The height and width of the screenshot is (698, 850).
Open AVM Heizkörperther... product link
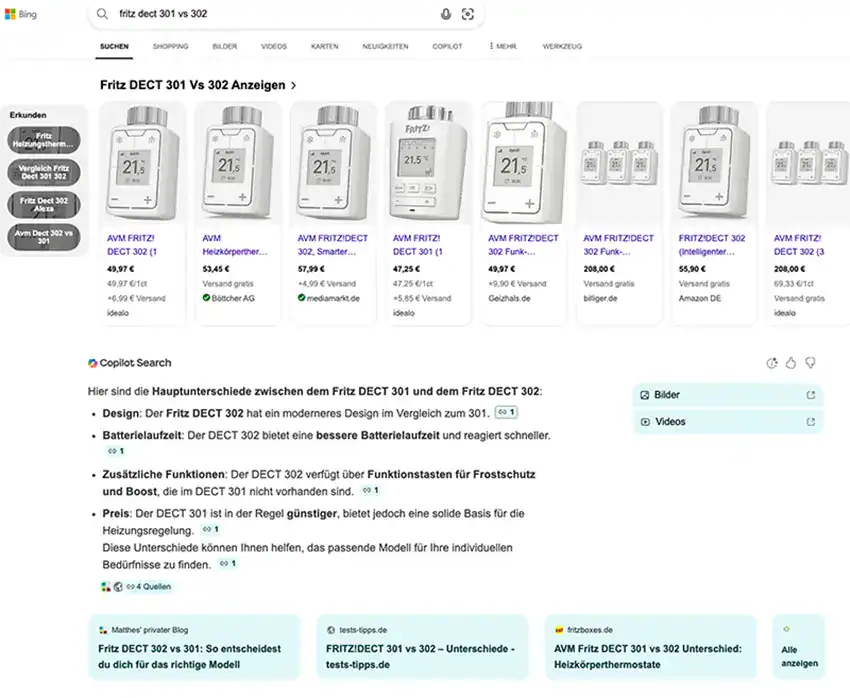point(235,245)
